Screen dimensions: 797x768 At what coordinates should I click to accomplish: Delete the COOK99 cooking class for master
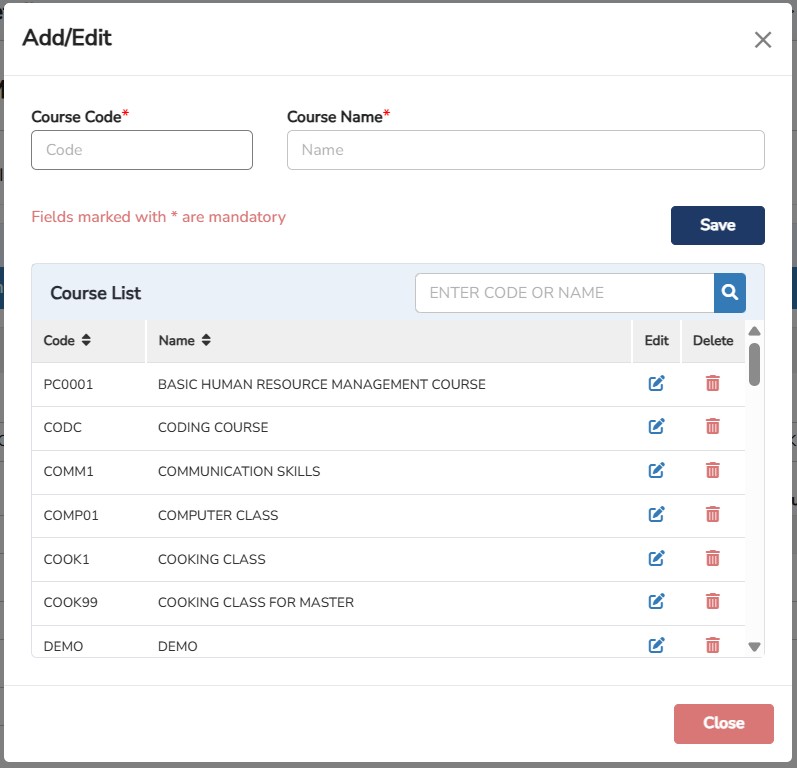coord(712,602)
